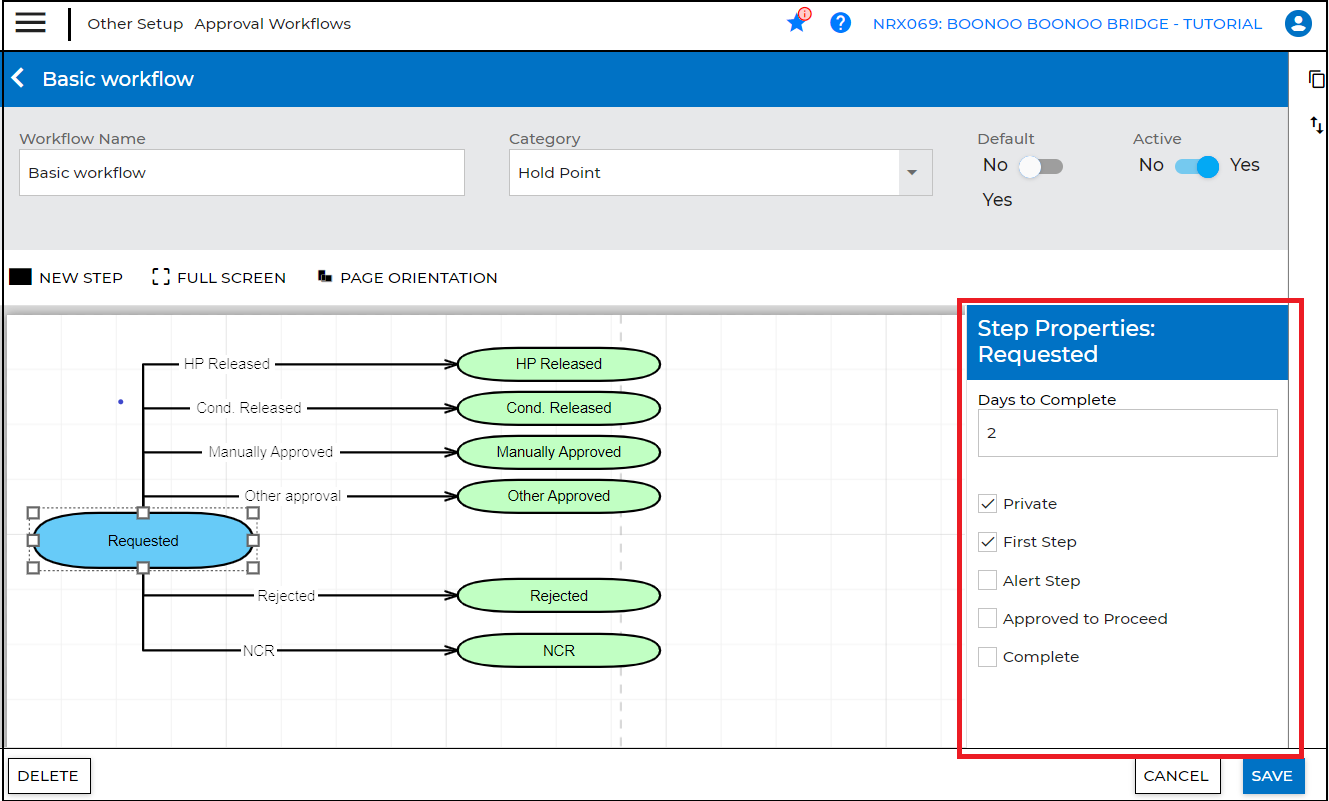Expand the Category dropdown
Screen dimensions: 1329x801
911,173
